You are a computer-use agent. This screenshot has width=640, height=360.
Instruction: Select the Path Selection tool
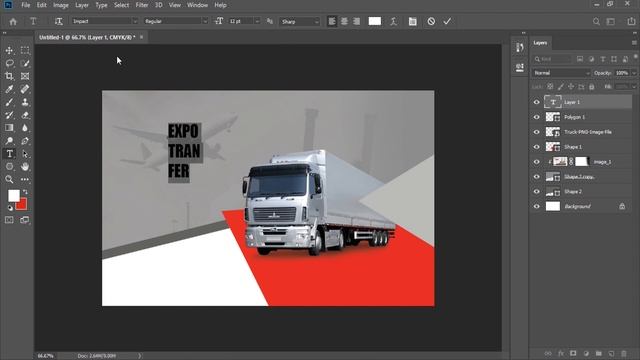tap(25, 154)
